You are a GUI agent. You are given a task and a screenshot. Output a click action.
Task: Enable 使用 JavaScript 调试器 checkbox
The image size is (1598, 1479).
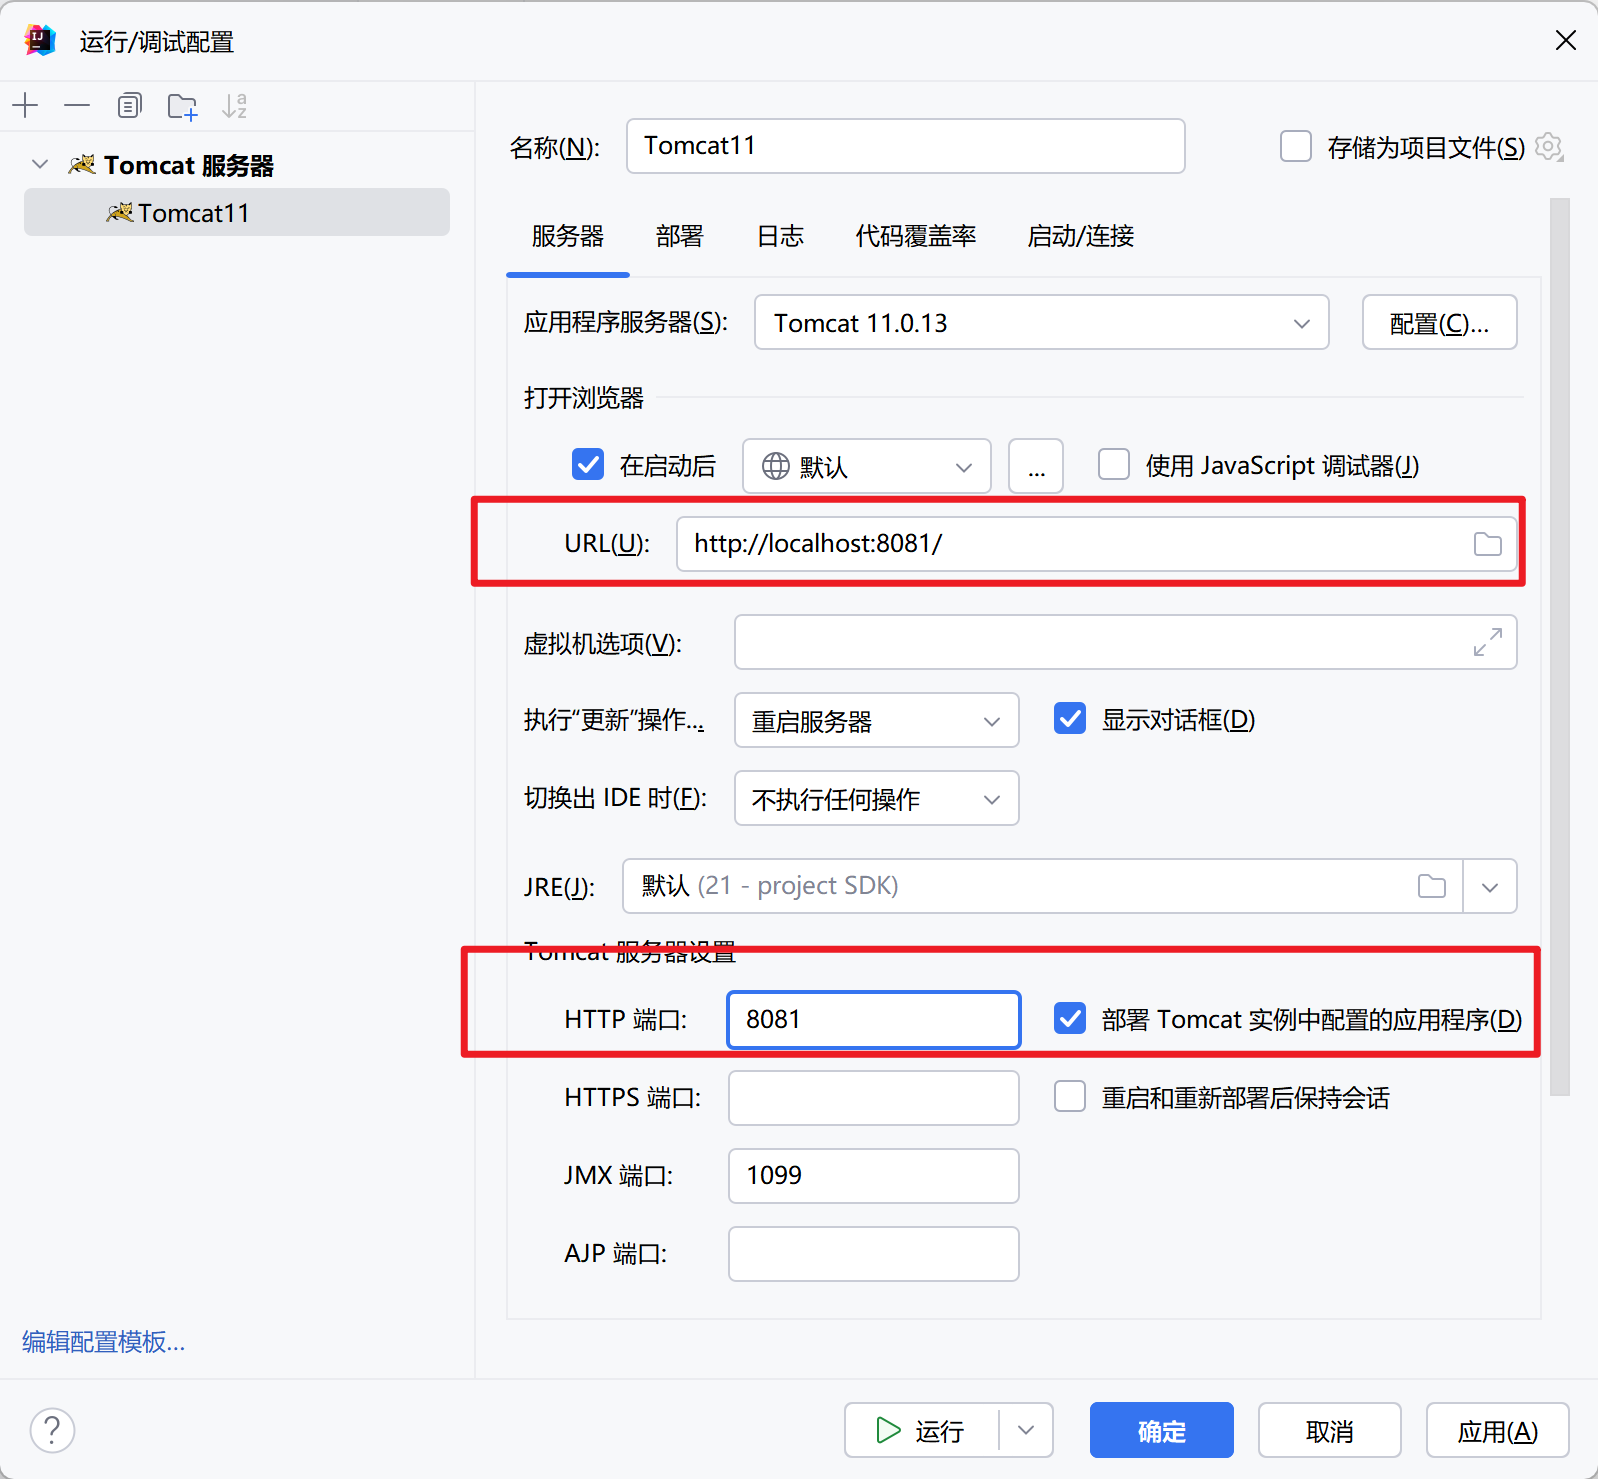(x=1114, y=464)
